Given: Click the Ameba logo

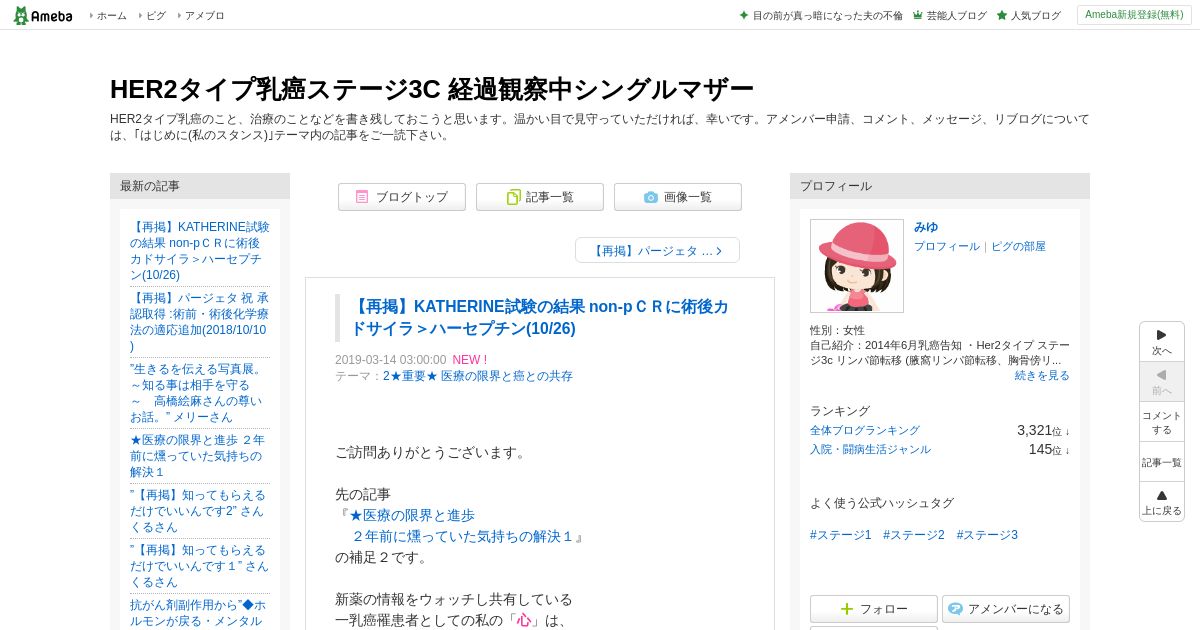Looking at the screenshot, I should (x=43, y=15).
